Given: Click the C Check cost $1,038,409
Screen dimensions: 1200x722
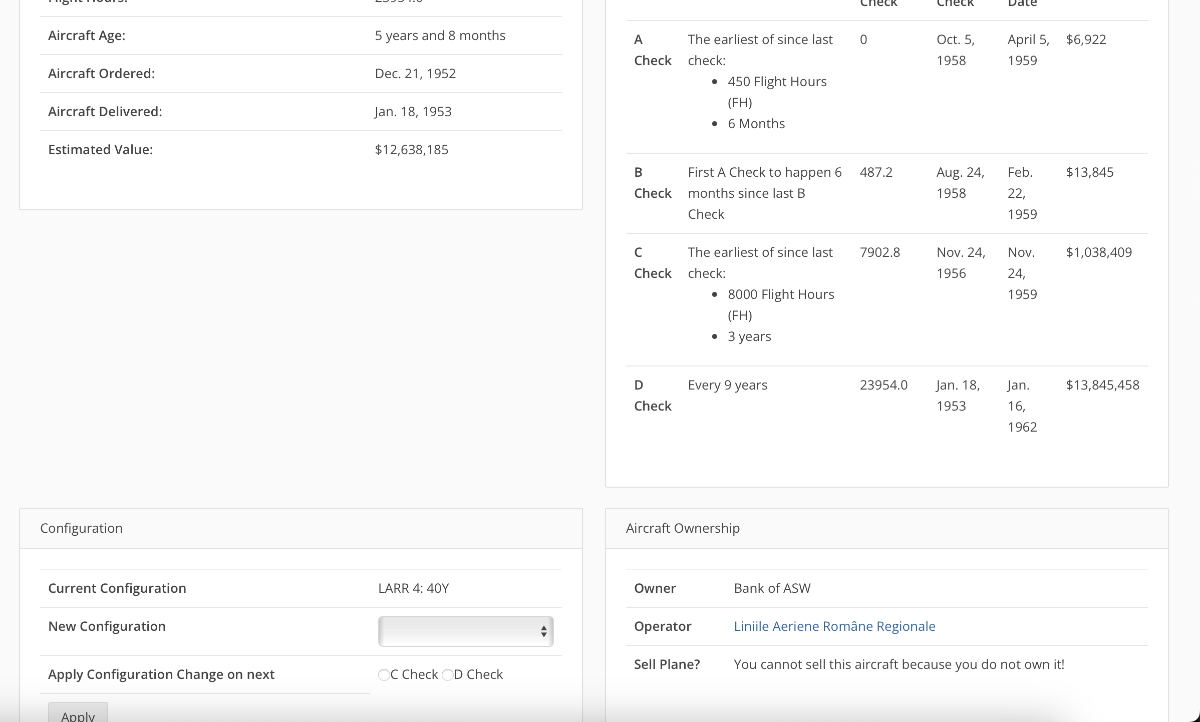Looking at the screenshot, I should [x=1098, y=253].
